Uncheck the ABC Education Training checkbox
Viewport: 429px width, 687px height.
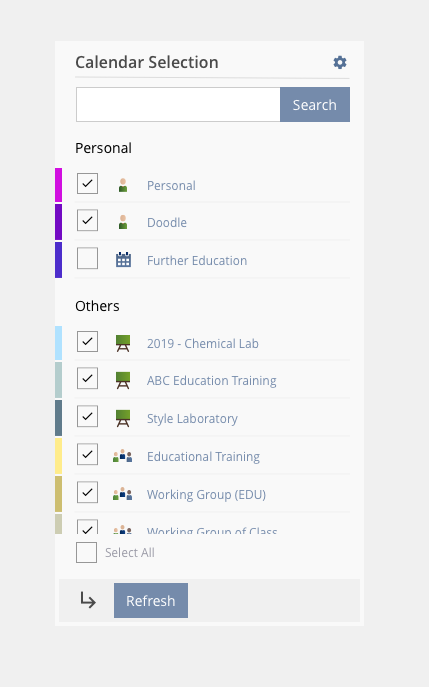click(x=87, y=378)
